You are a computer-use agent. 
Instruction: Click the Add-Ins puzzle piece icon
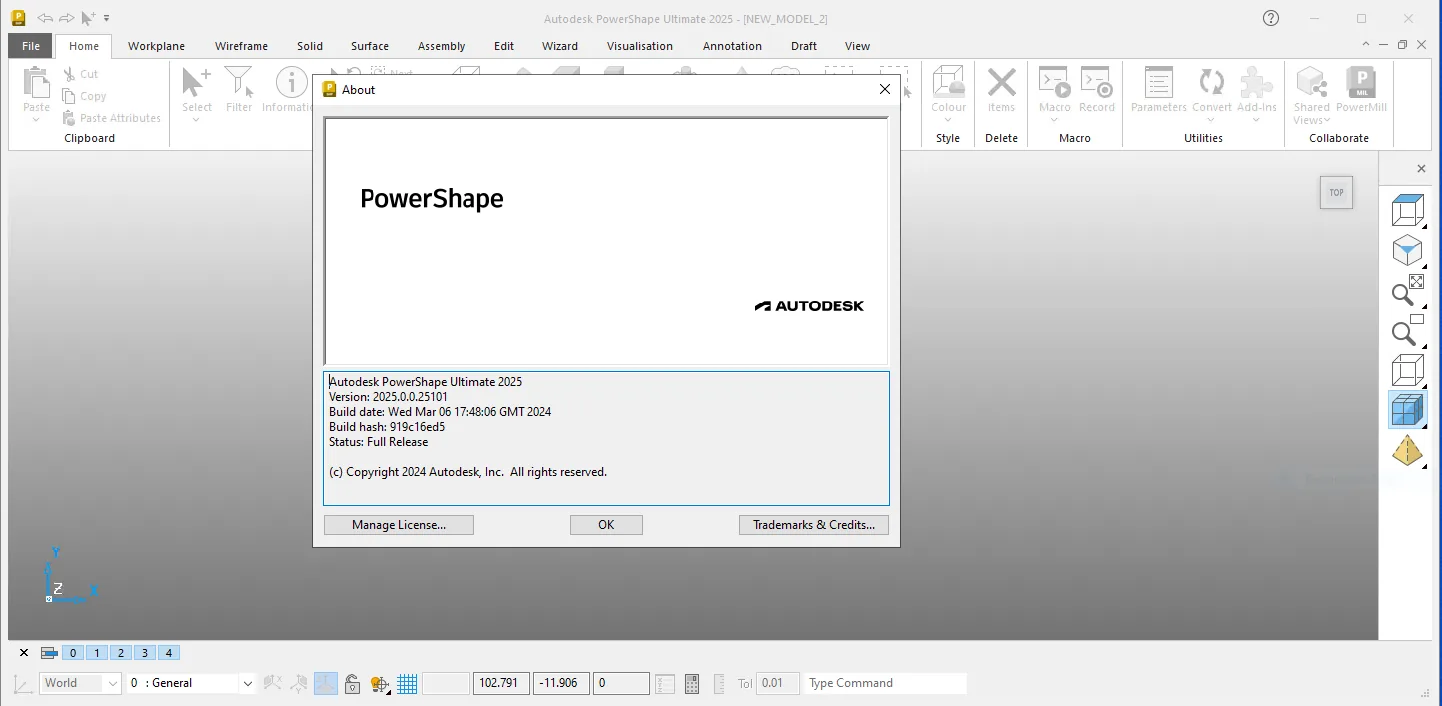(x=1256, y=82)
